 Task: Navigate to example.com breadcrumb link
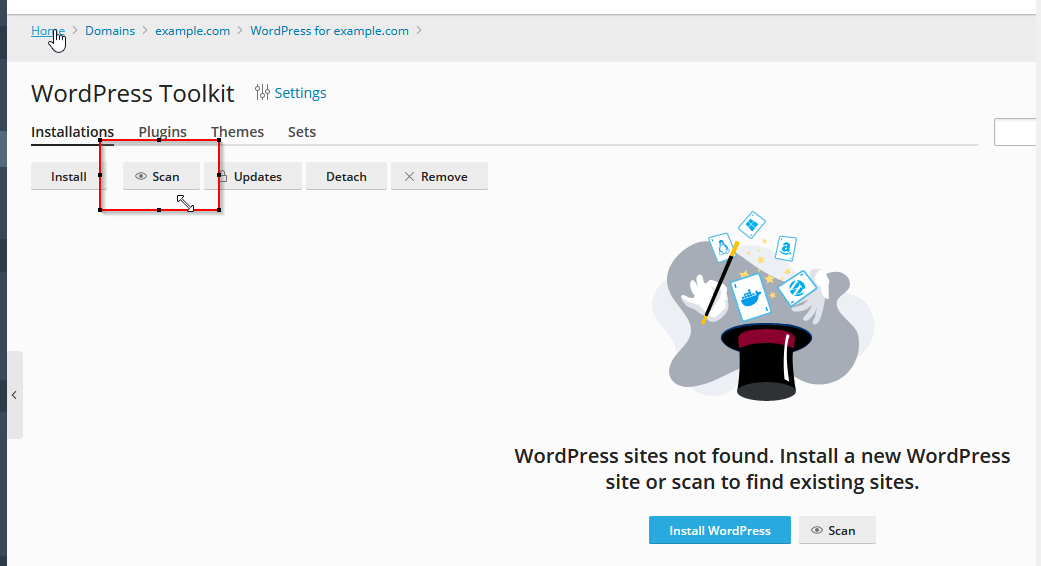[192, 31]
